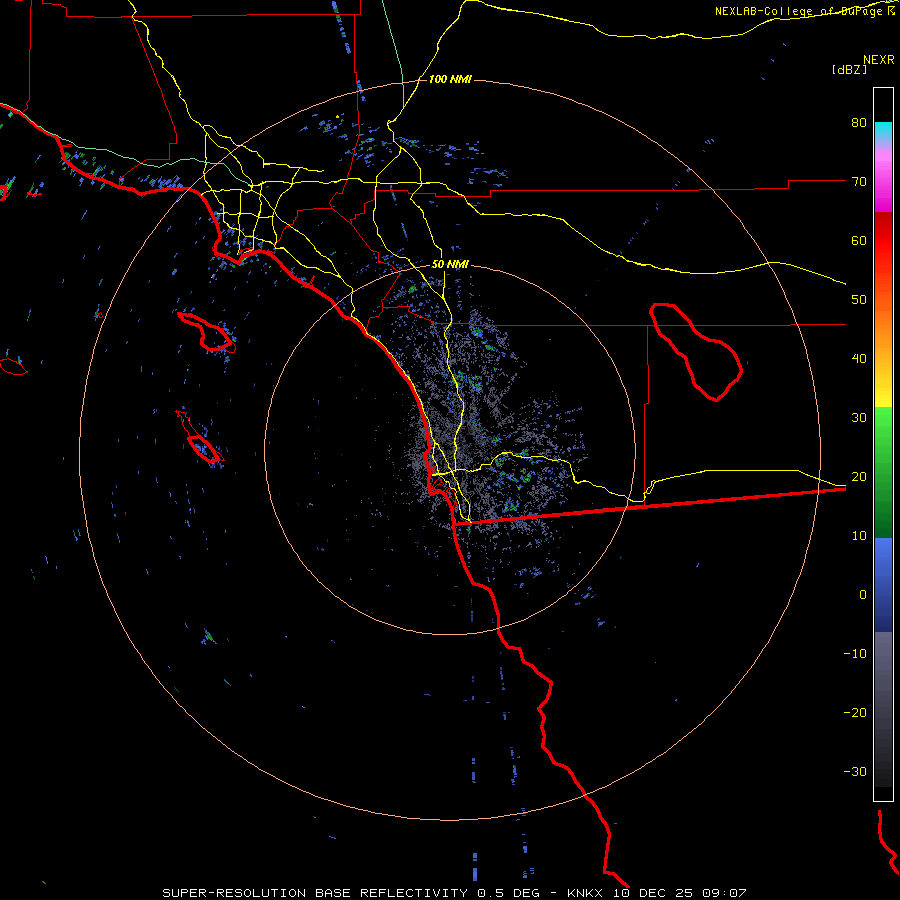Click the [dBZ] units label
This screenshot has height=900, width=900.
tap(849, 69)
